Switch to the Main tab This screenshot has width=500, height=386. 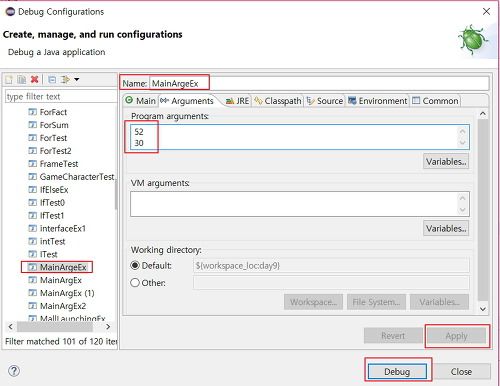141,101
